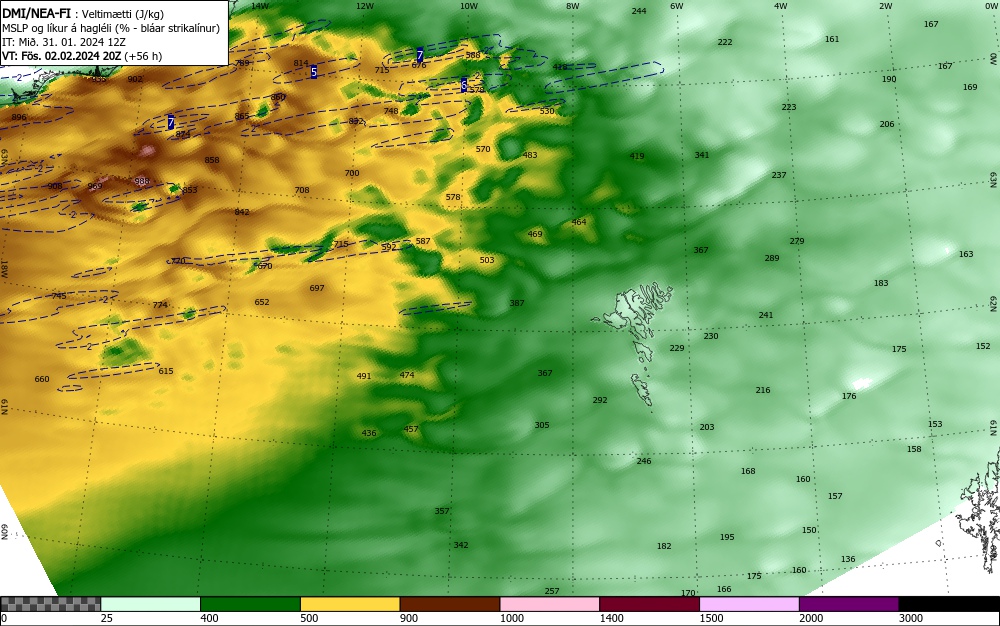Click the grid value 419
The height and width of the screenshot is (626, 1000).
636,156
